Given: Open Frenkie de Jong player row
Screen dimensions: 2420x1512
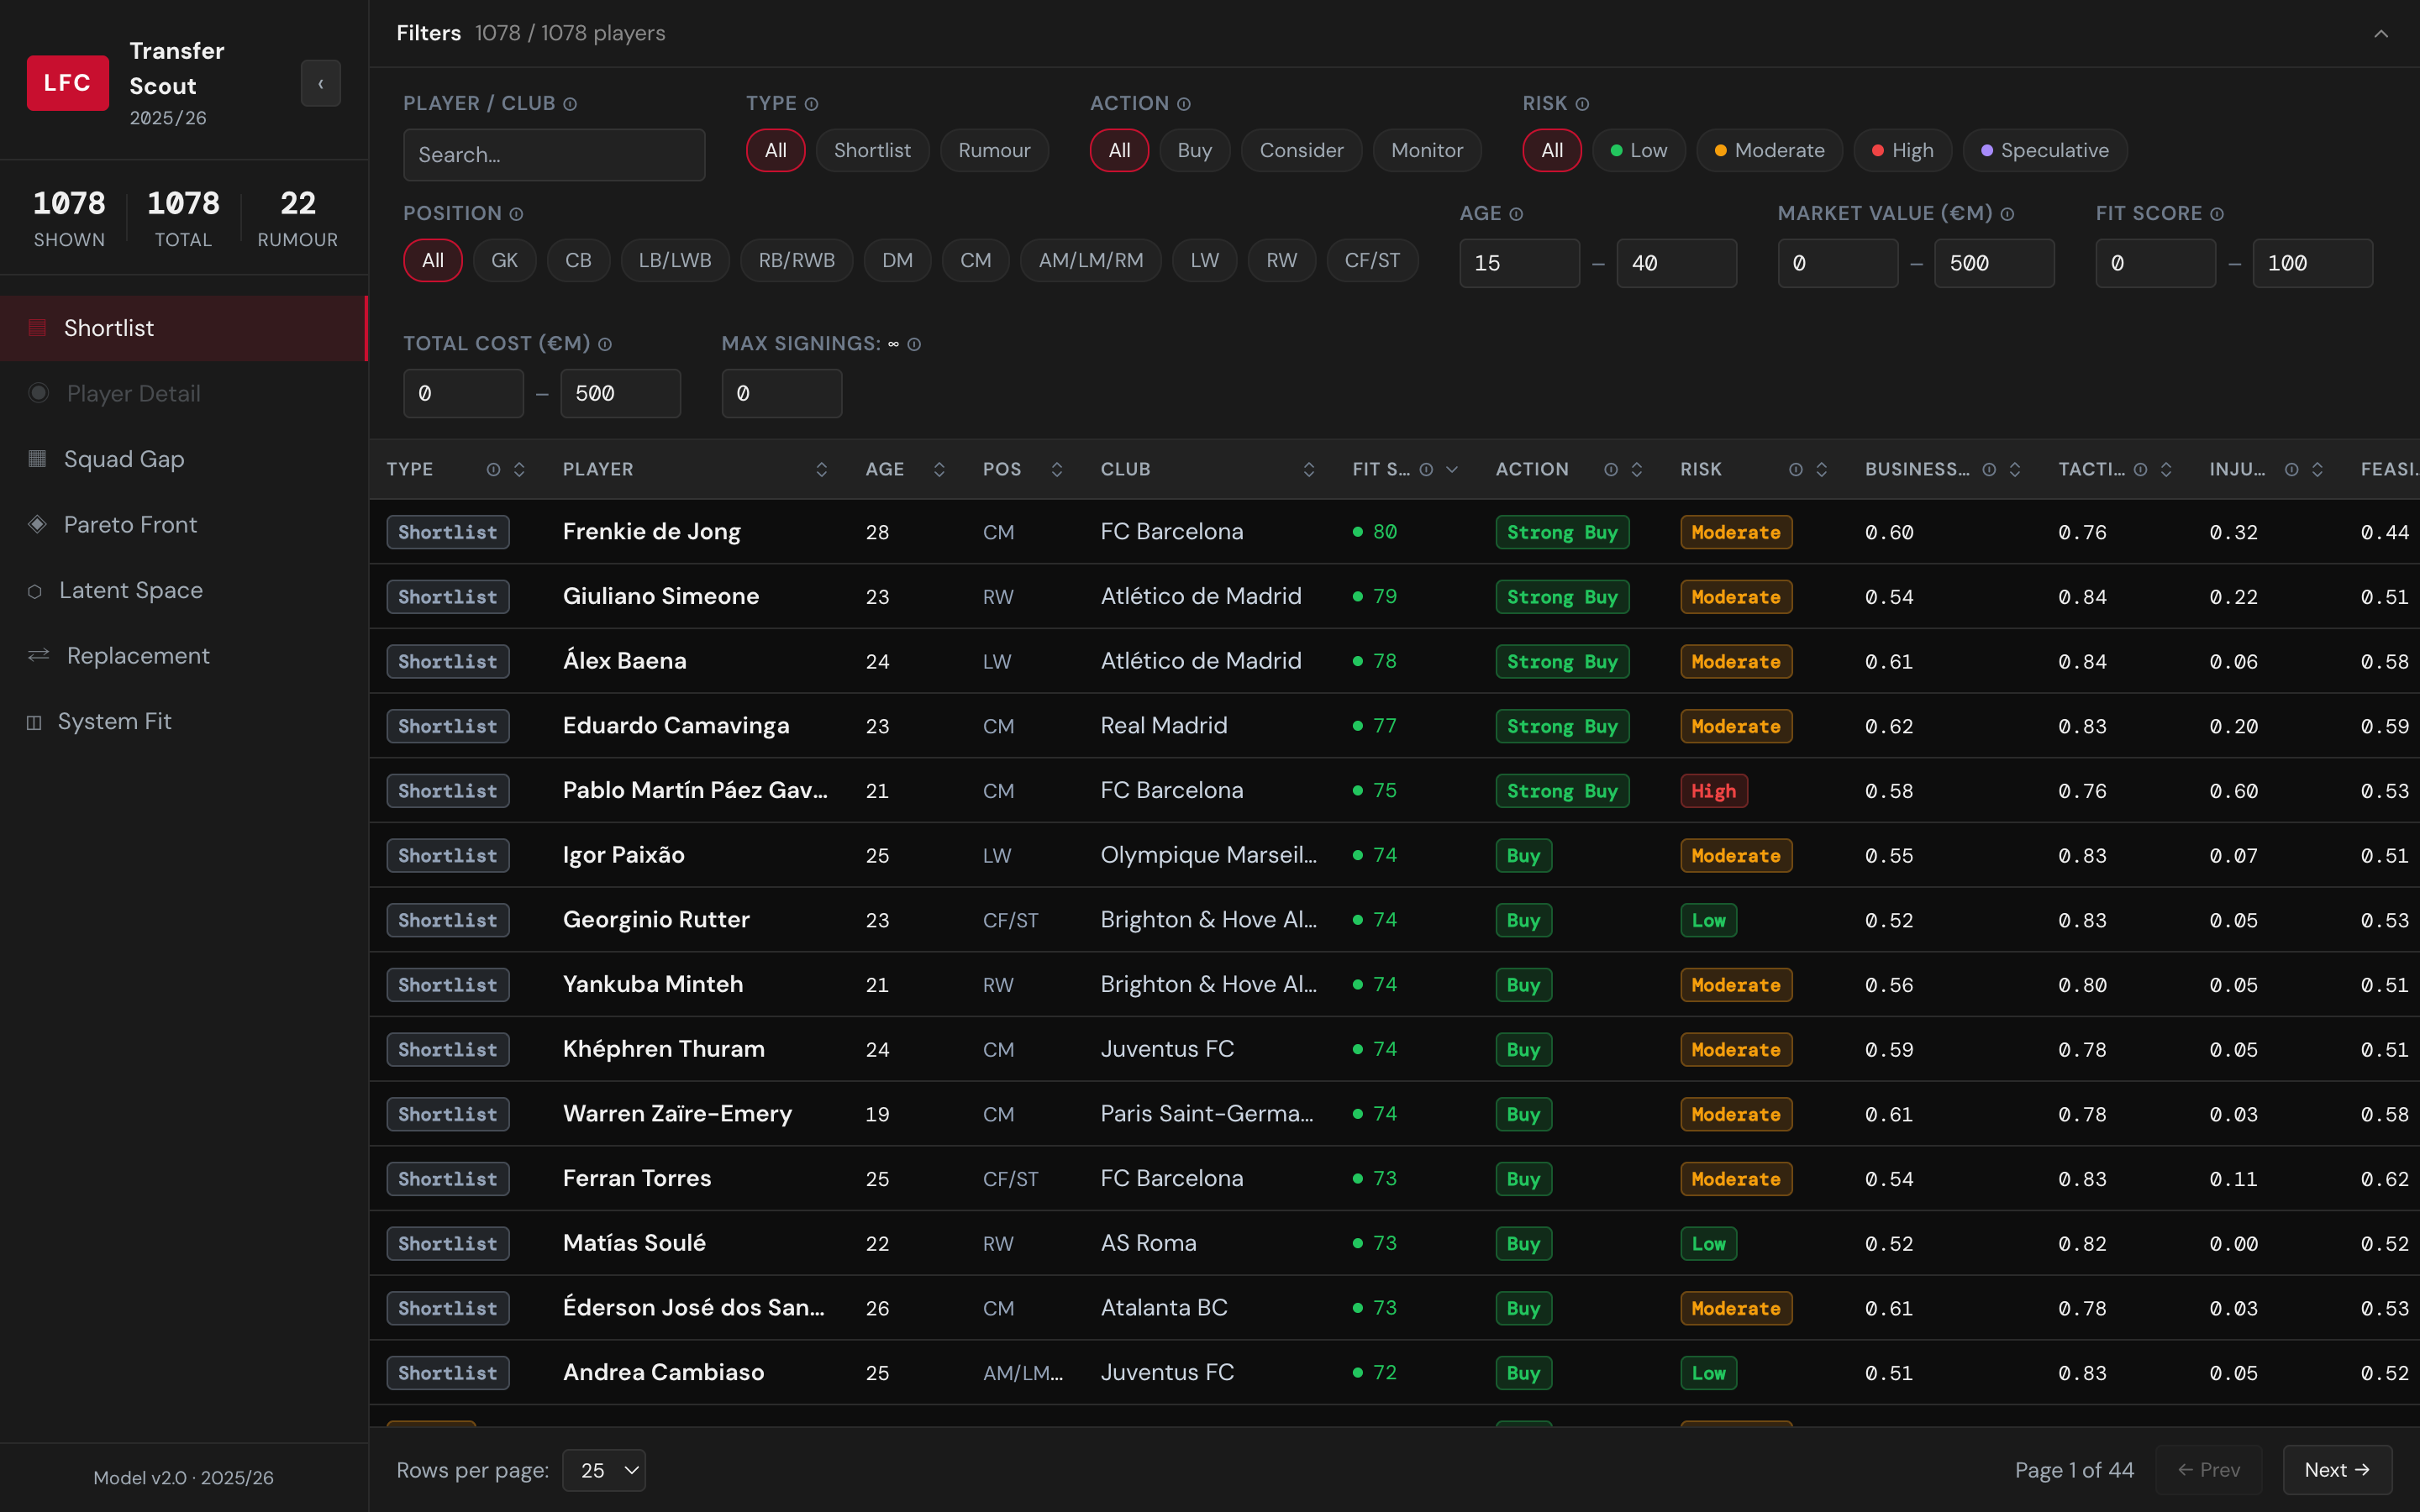Looking at the screenshot, I should pos(651,531).
